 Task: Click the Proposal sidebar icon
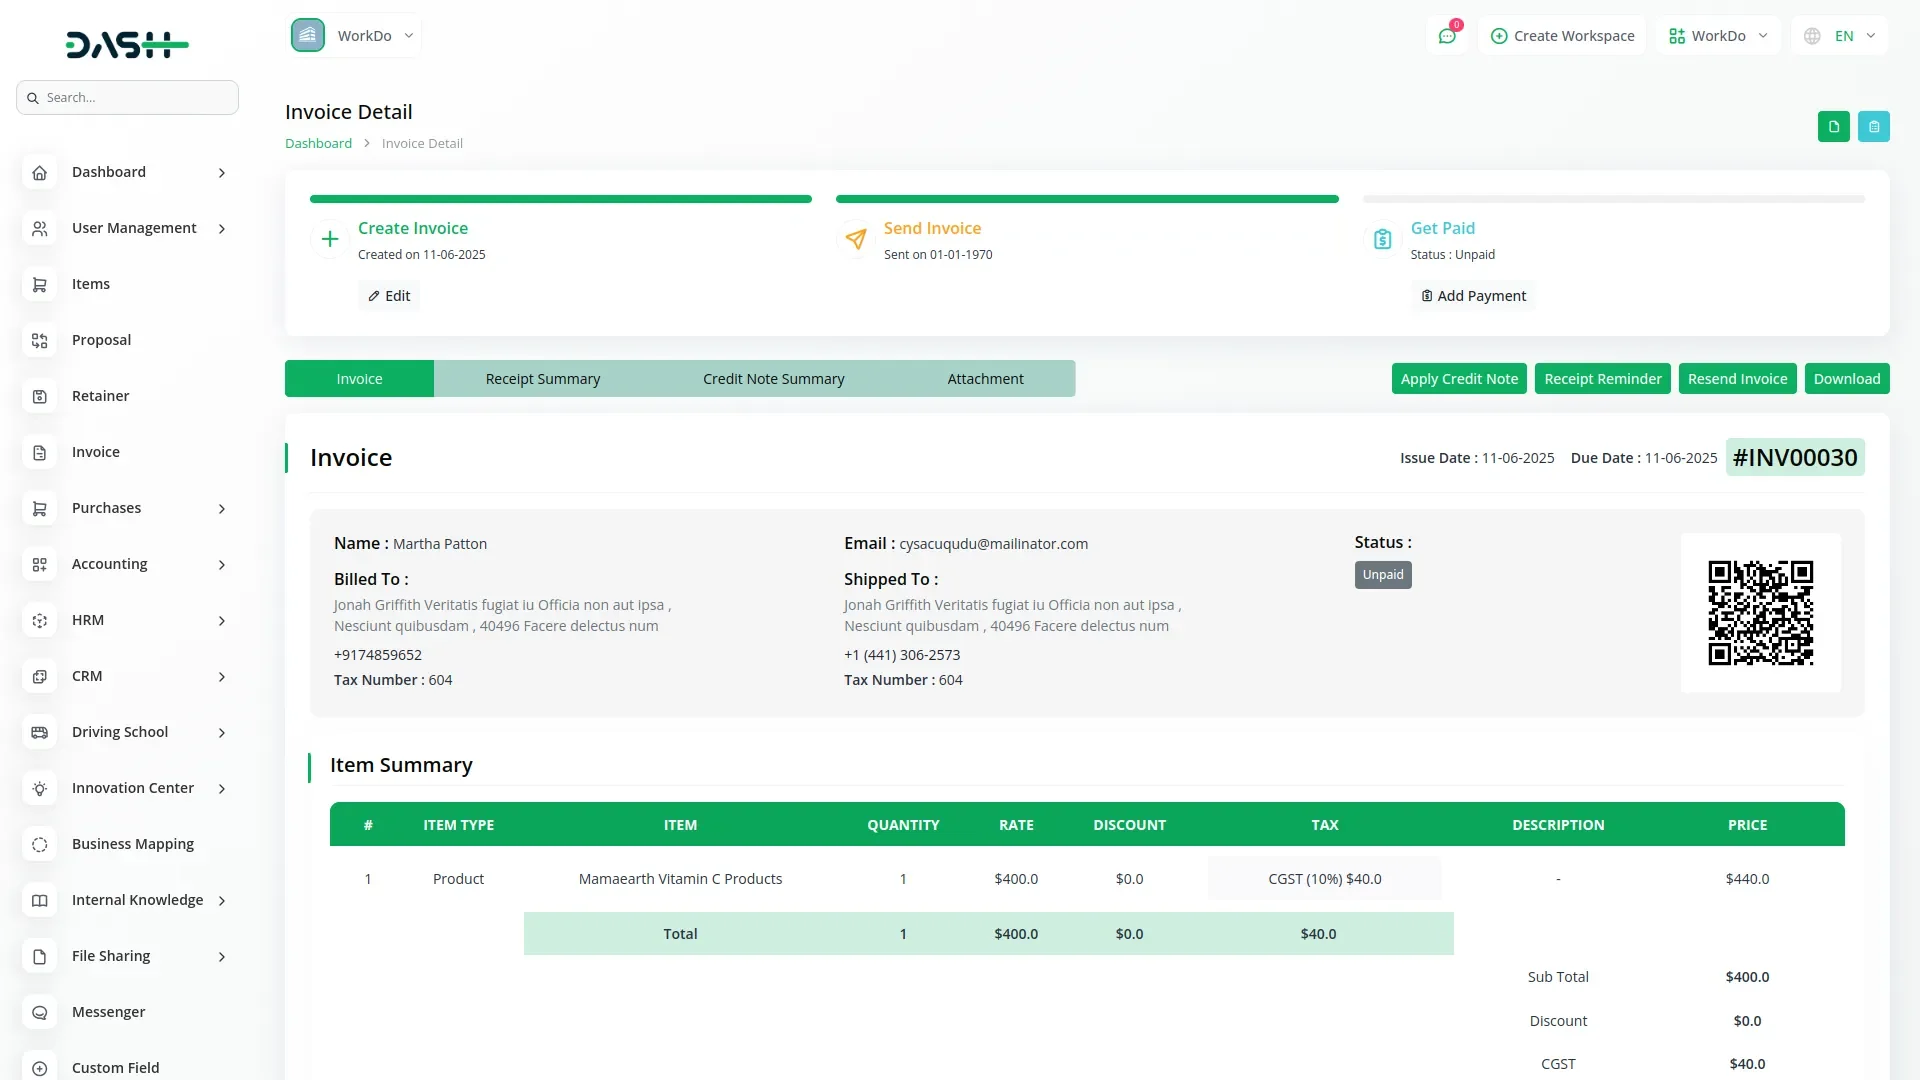[x=39, y=340]
